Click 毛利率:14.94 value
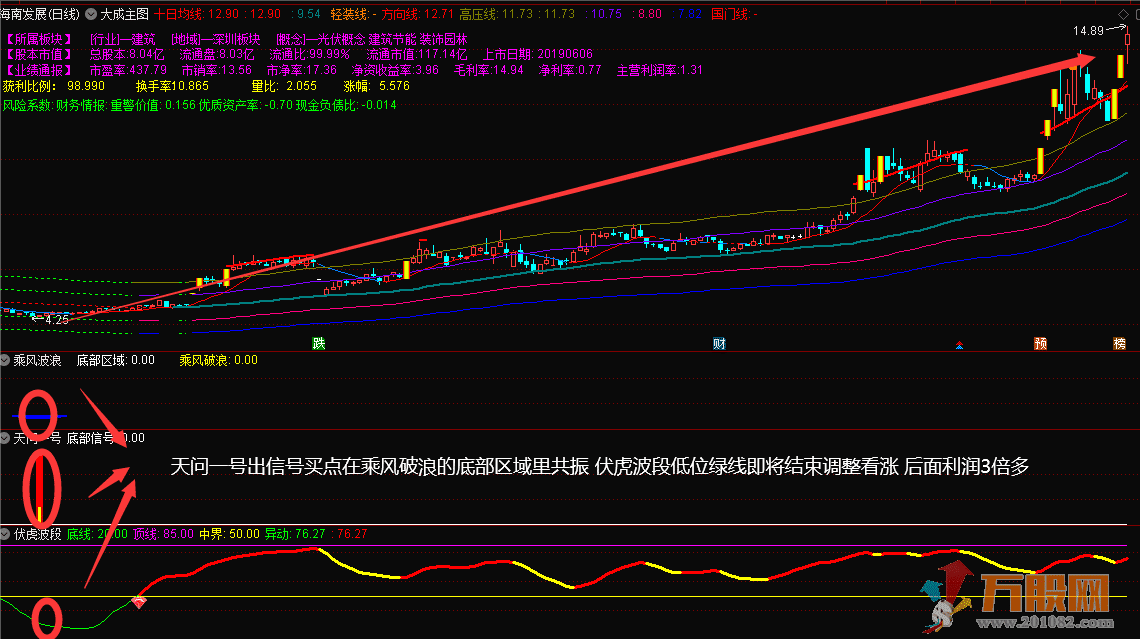 (x=489, y=71)
